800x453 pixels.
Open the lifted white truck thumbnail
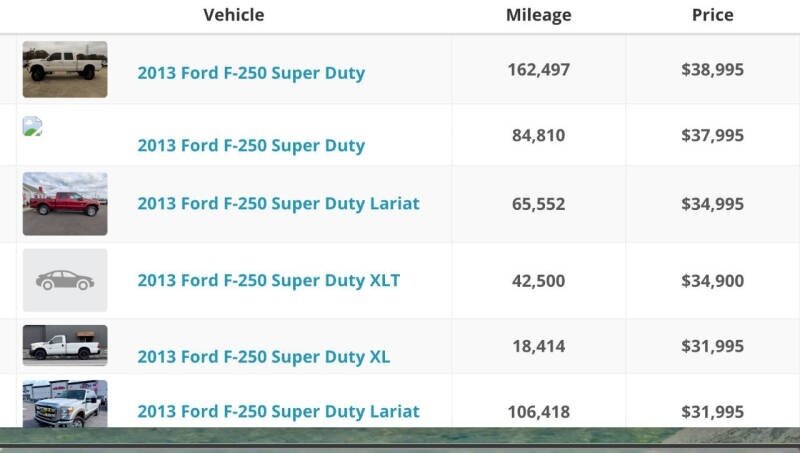coord(65,69)
